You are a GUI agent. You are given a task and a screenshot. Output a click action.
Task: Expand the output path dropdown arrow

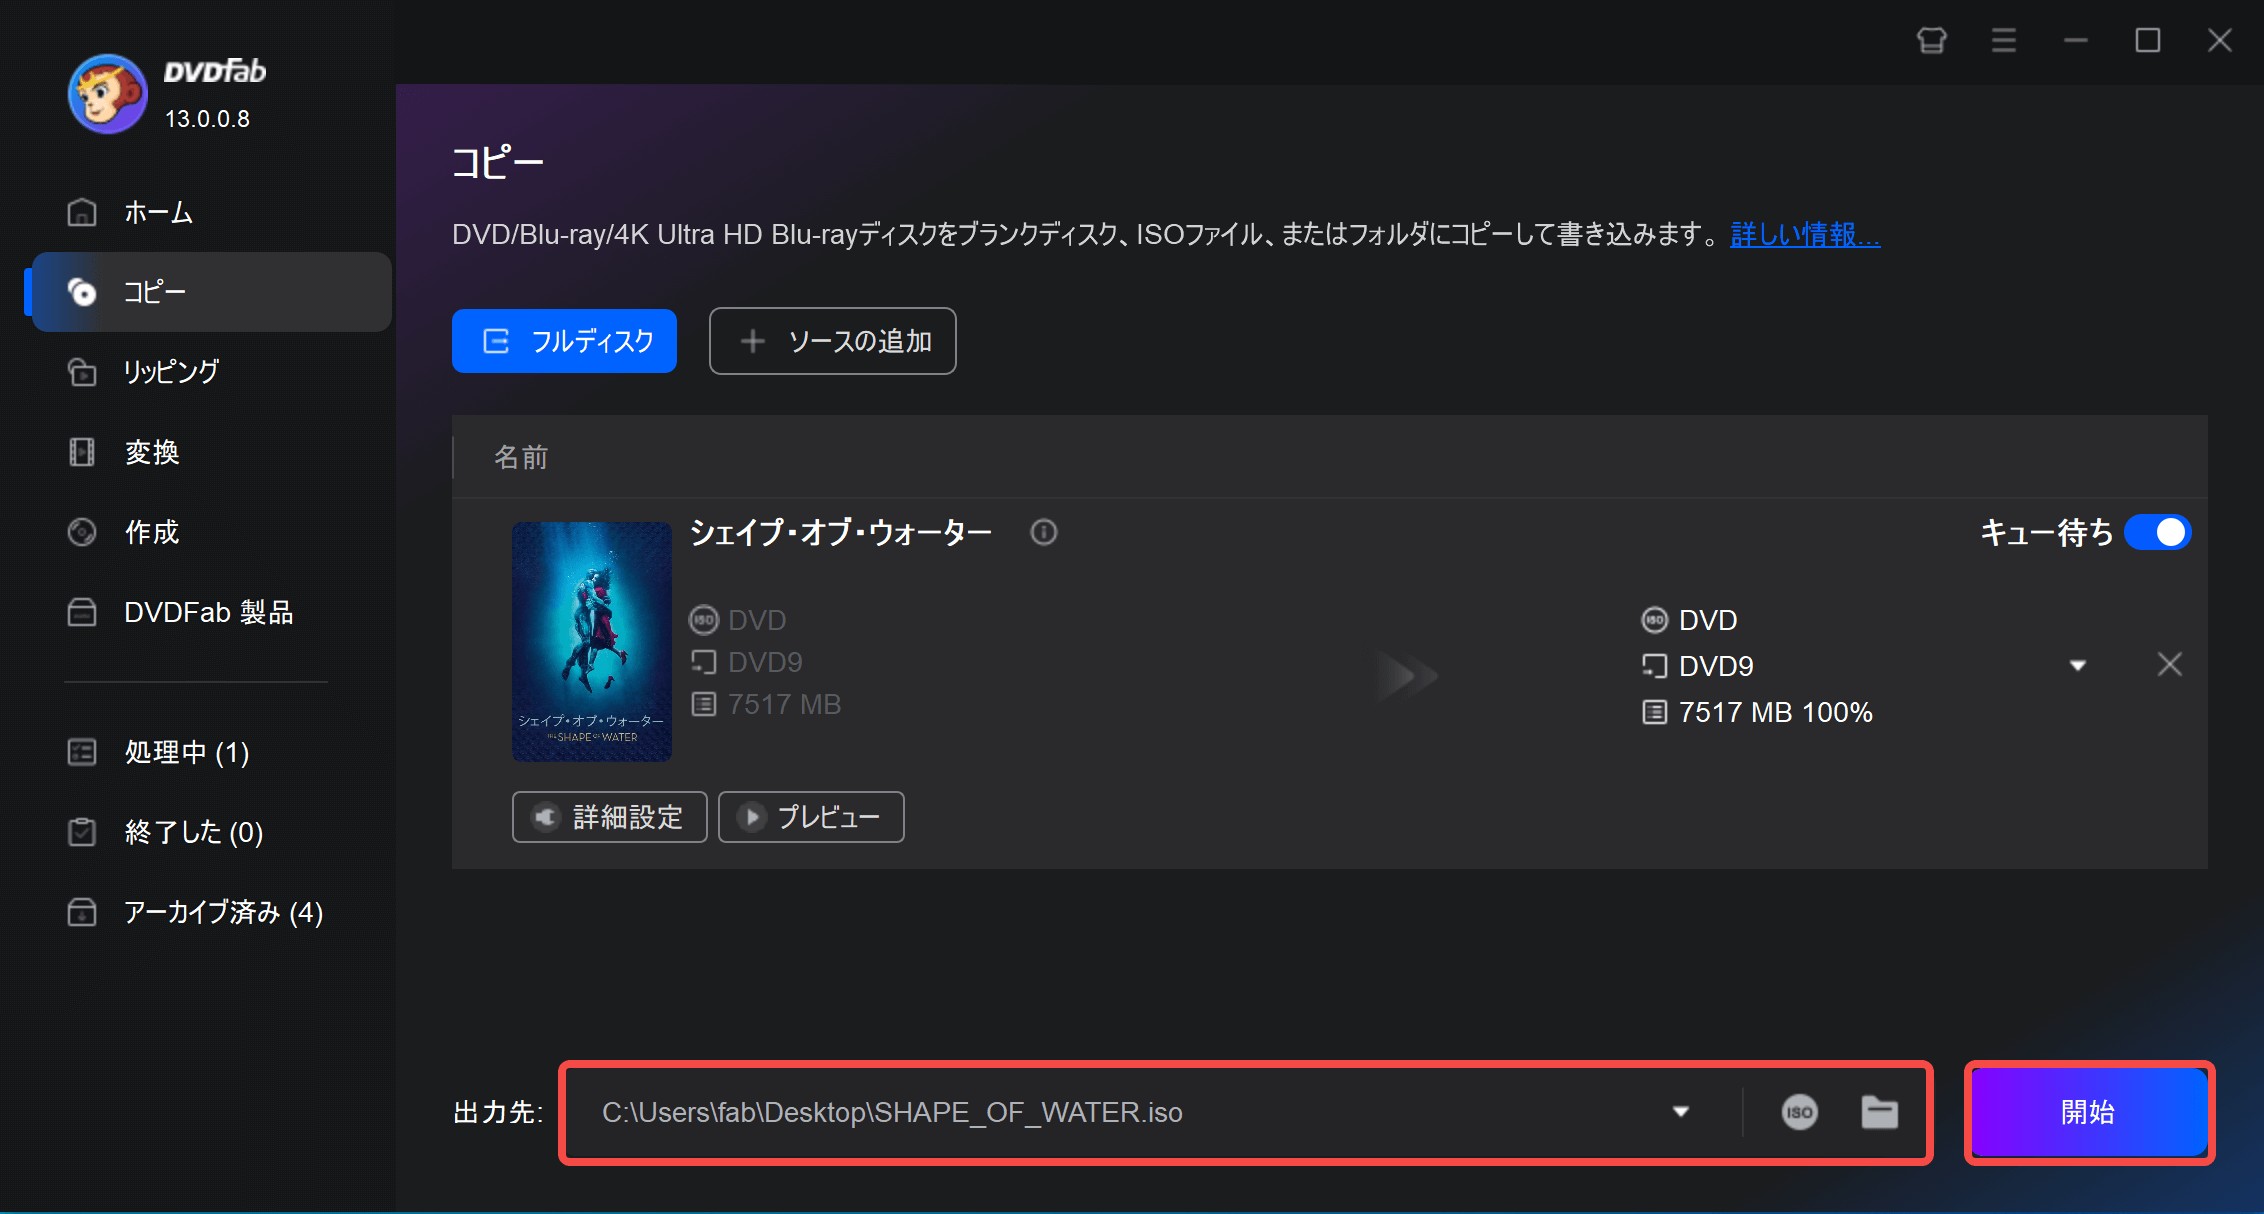tap(1681, 1112)
